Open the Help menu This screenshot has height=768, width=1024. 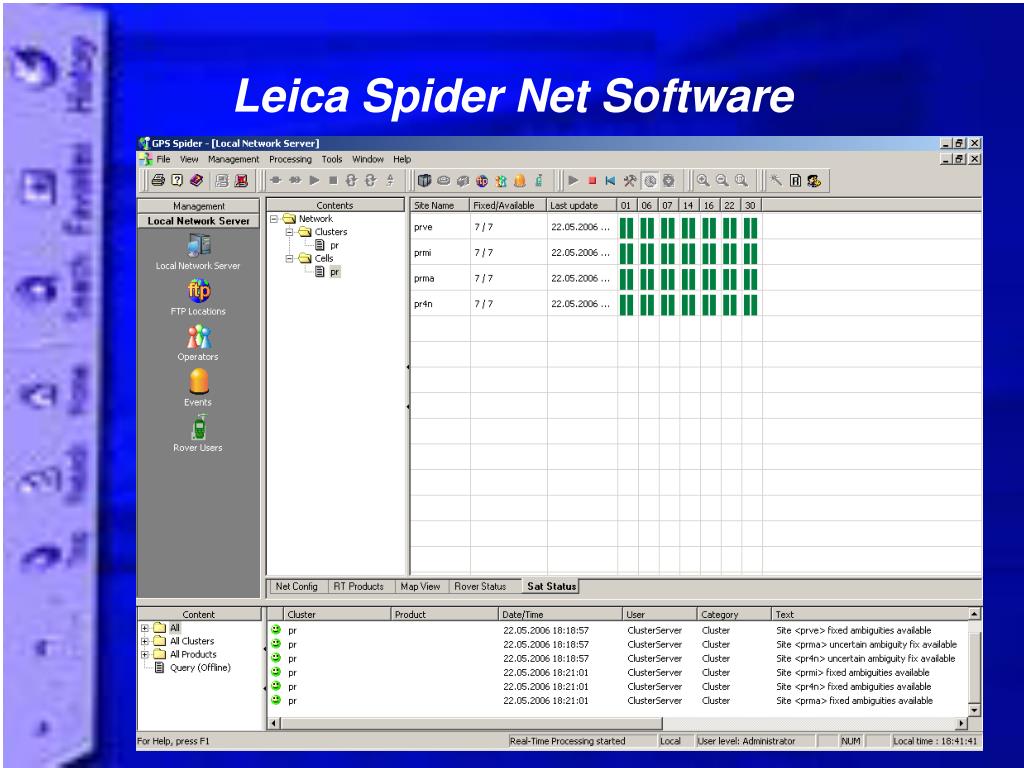tap(402, 159)
